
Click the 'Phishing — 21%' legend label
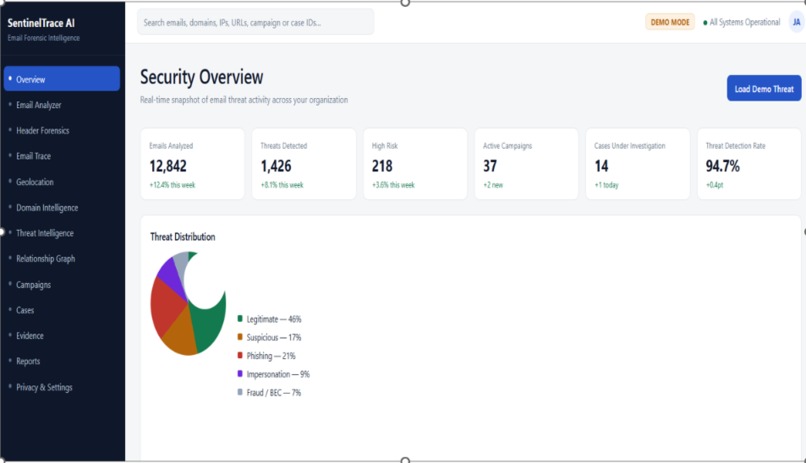(271, 356)
